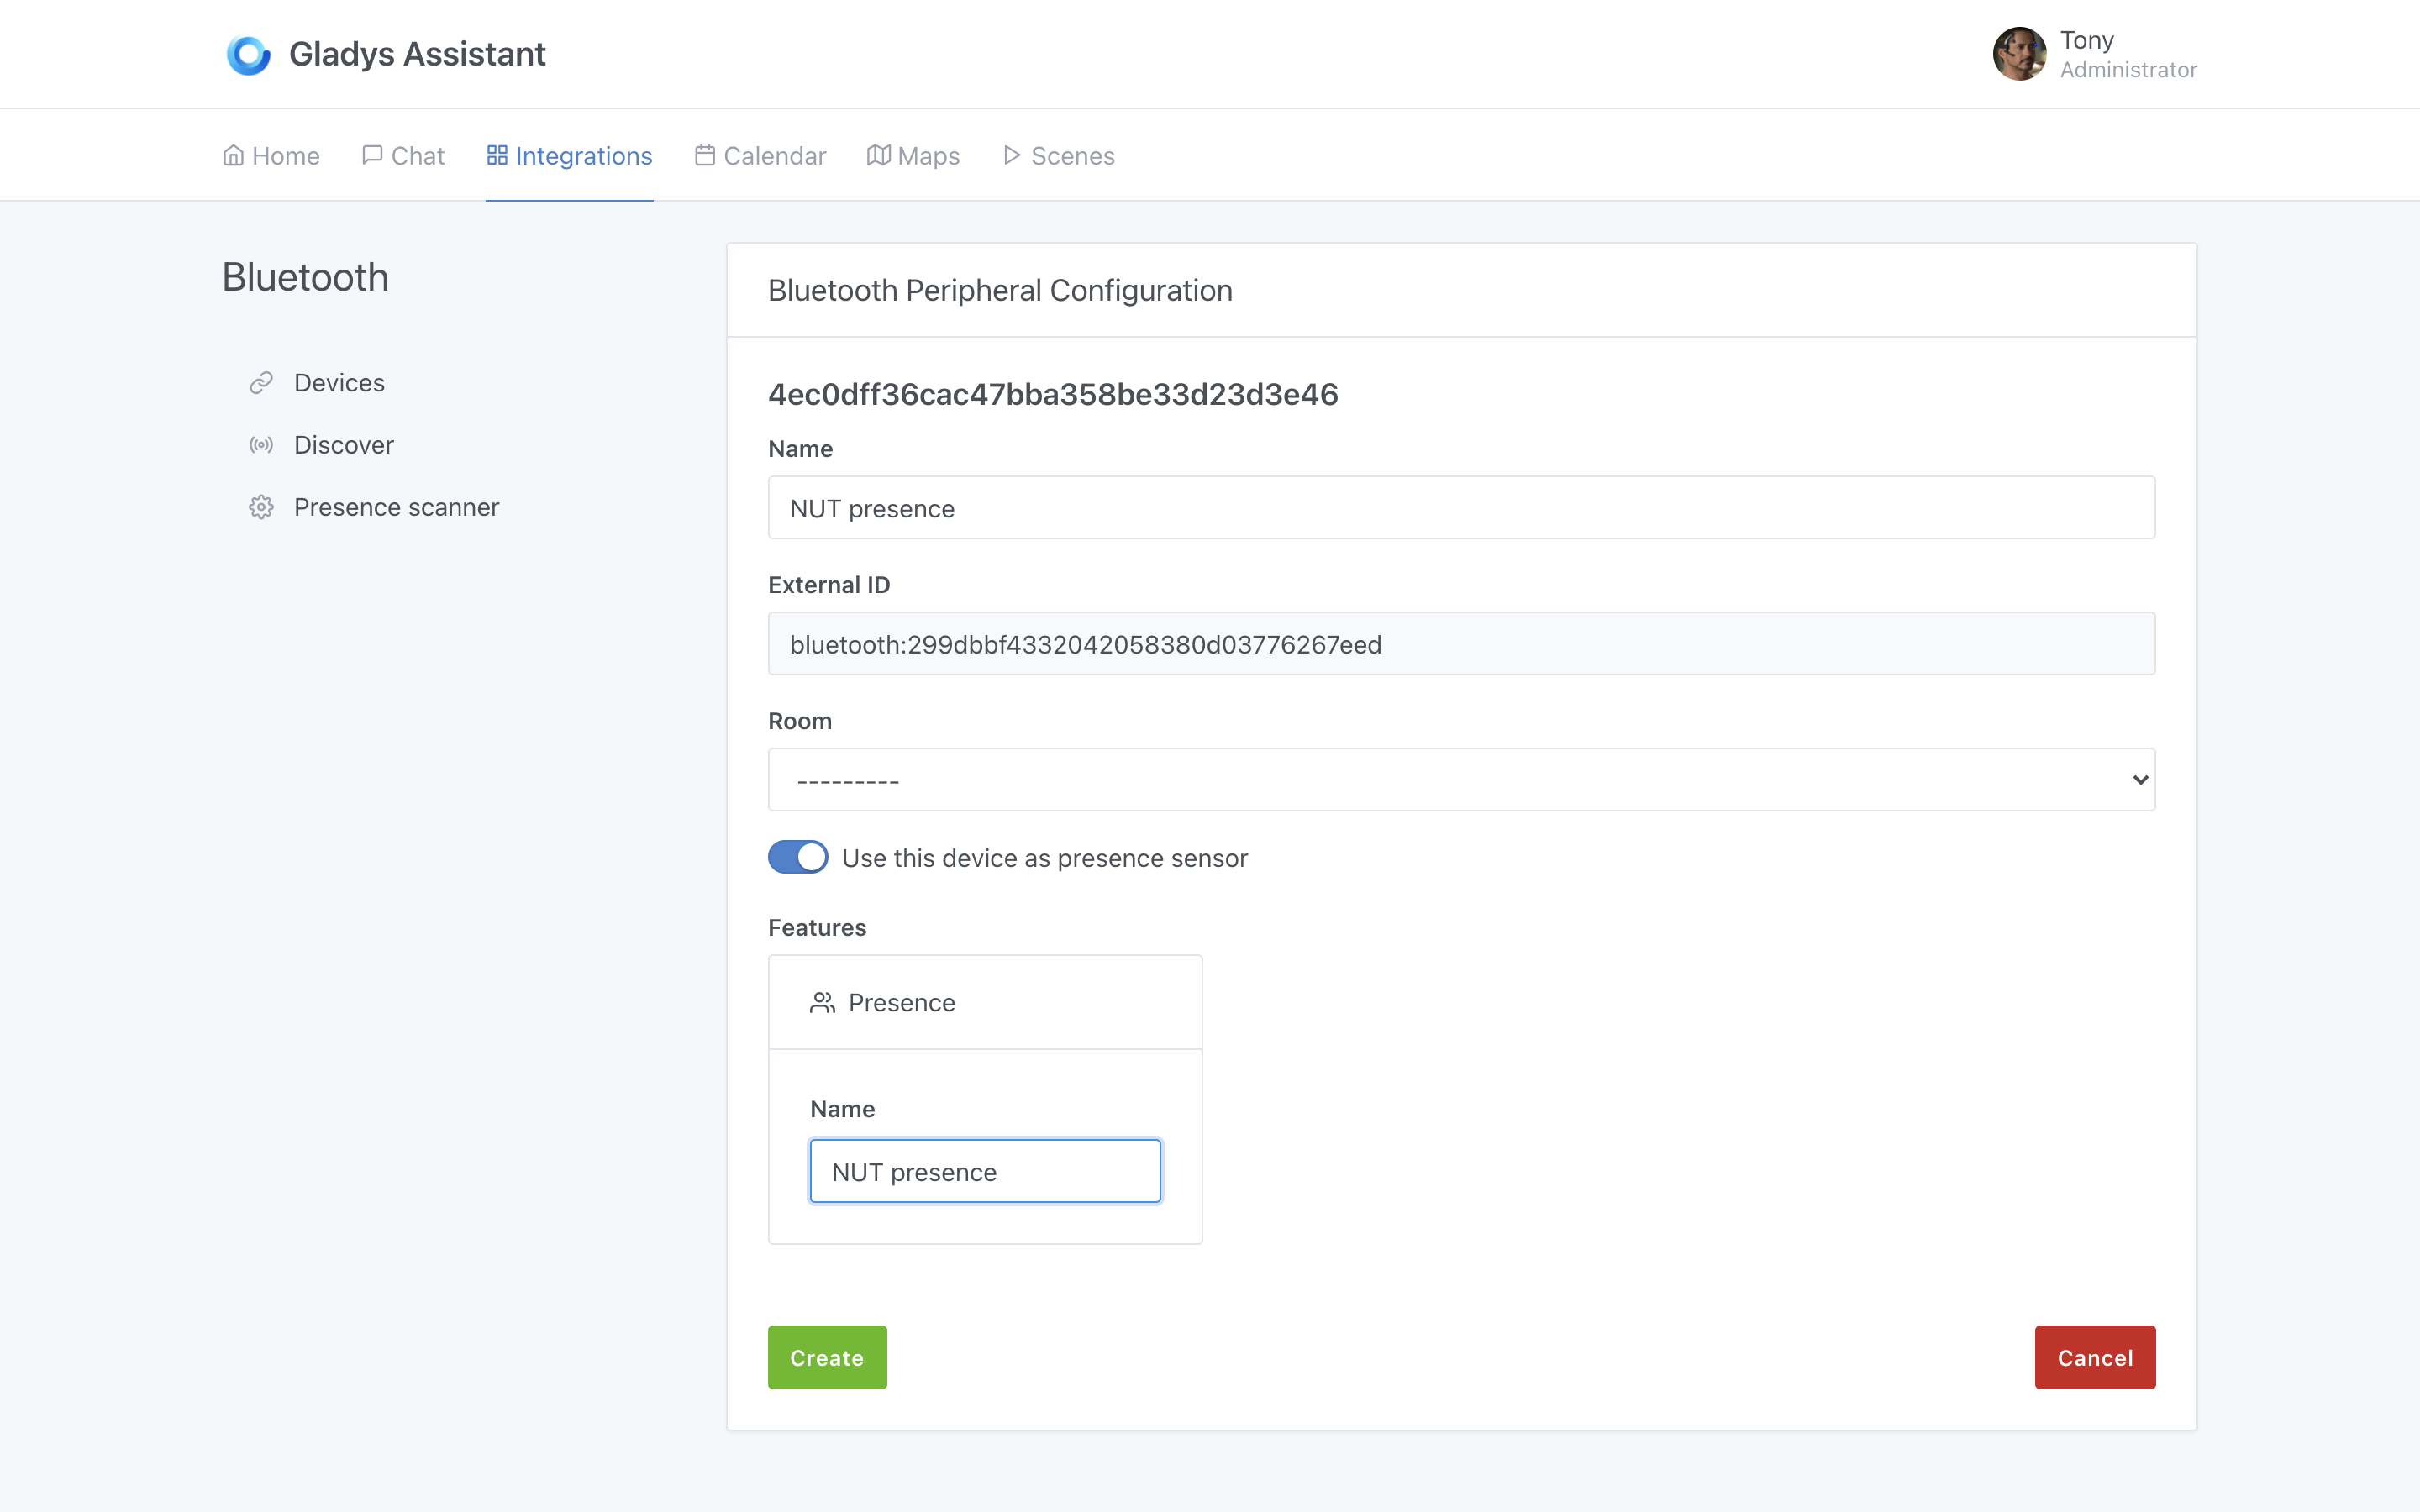2420x1512 pixels.
Task: Expand the Room selection dropdown
Action: pyautogui.click(x=1462, y=779)
